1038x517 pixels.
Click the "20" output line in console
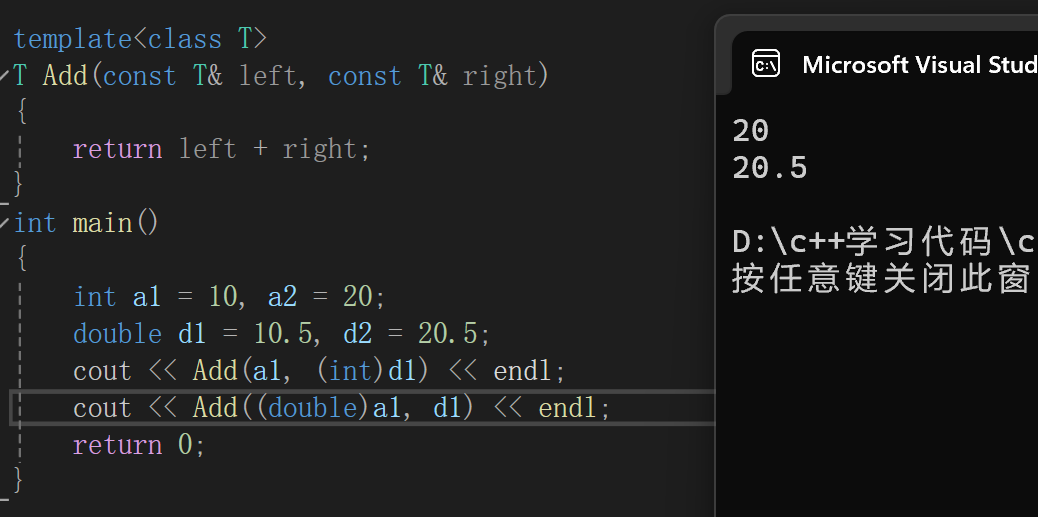point(751,130)
